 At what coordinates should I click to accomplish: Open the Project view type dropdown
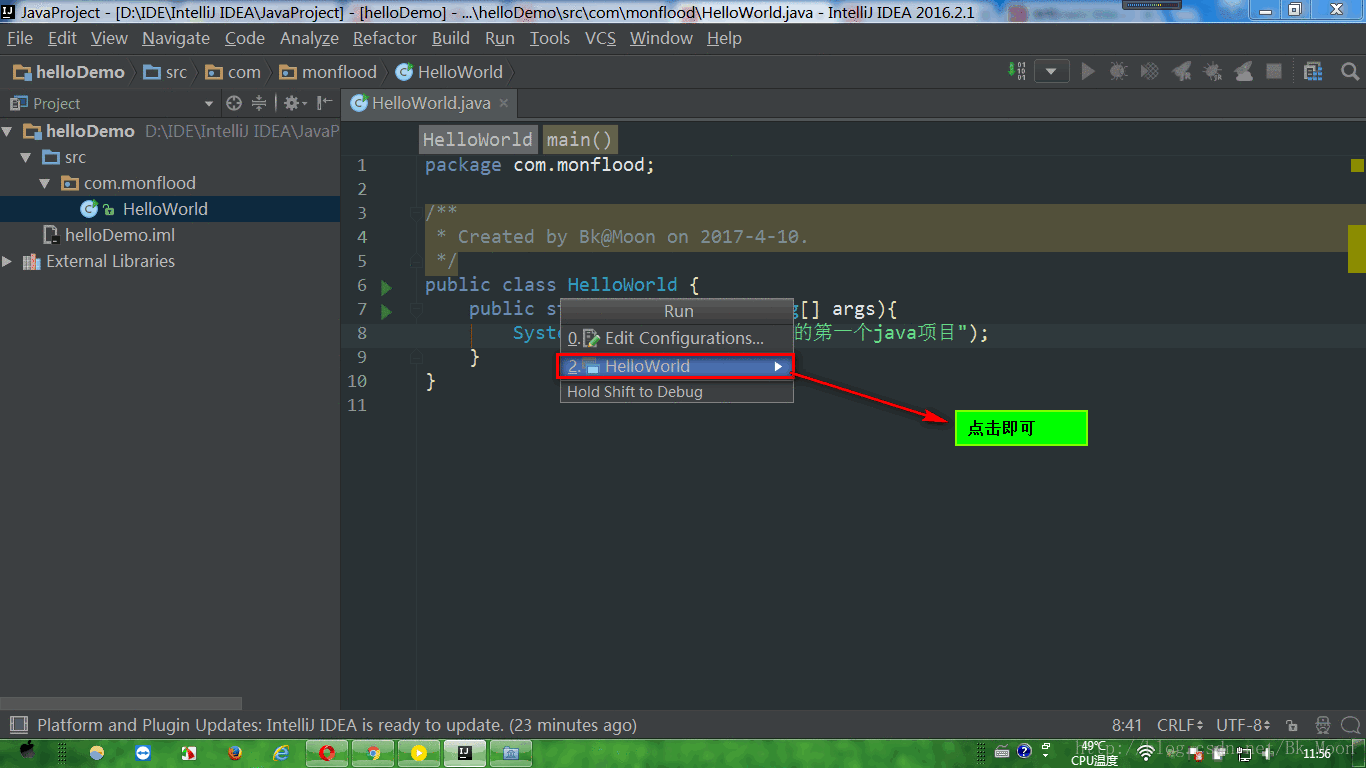click(x=209, y=103)
